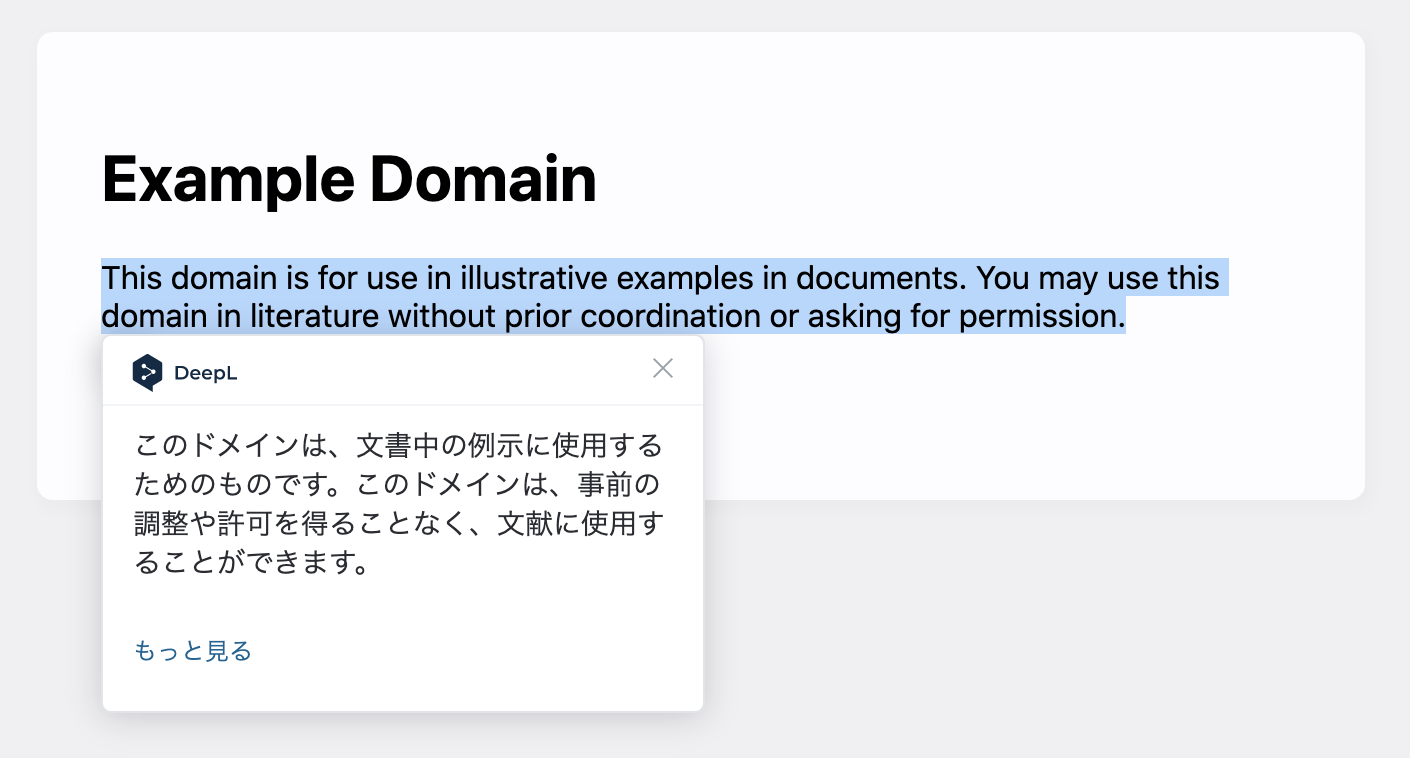Close the DeepL translation popup
1410x758 pixels.
[x=663, y=368]
